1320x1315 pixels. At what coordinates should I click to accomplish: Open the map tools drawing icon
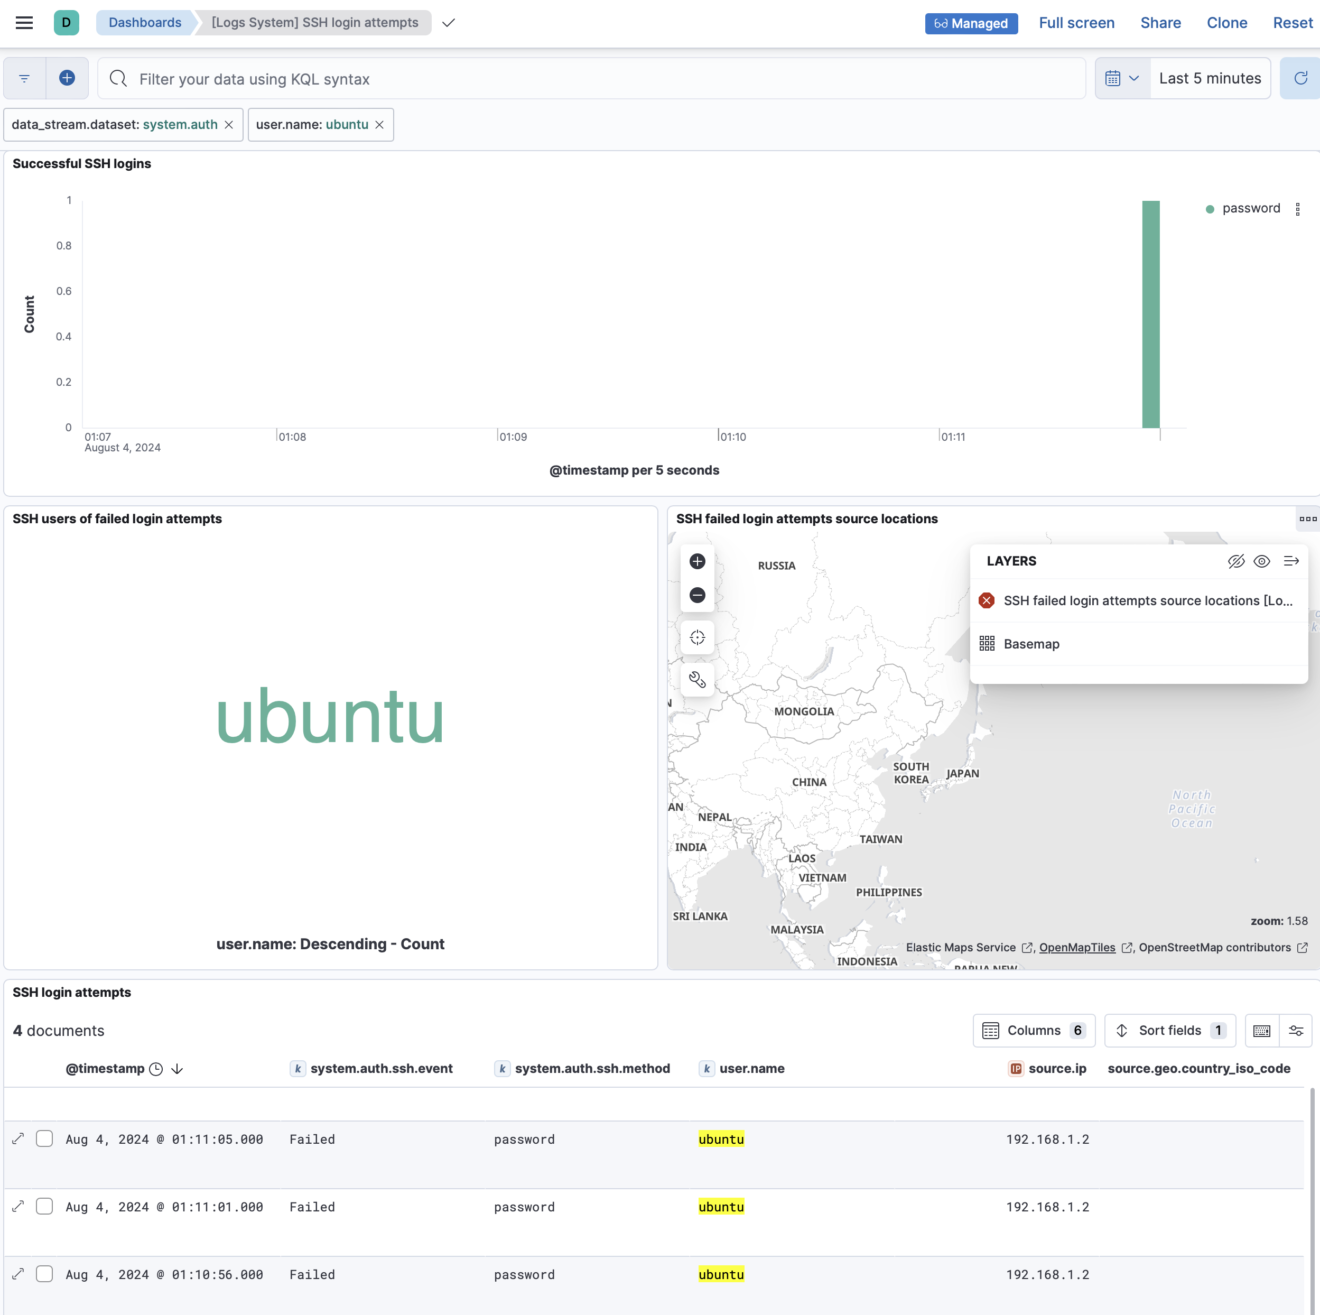[697, 680]
